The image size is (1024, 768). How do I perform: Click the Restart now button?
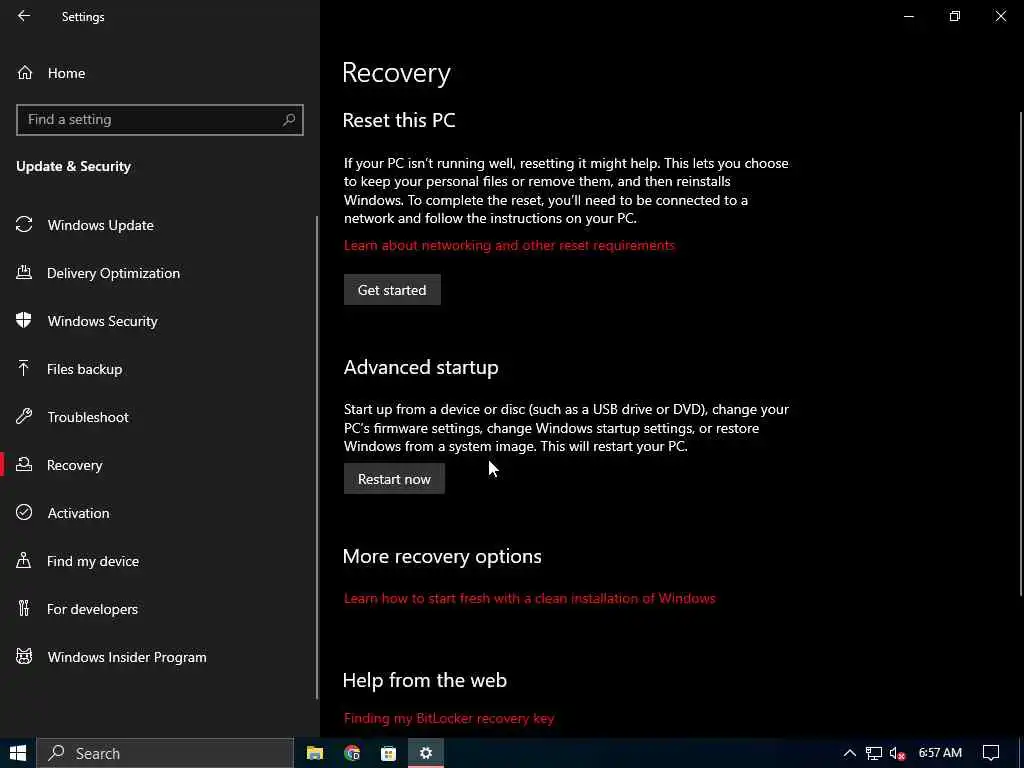coord(394,478)
